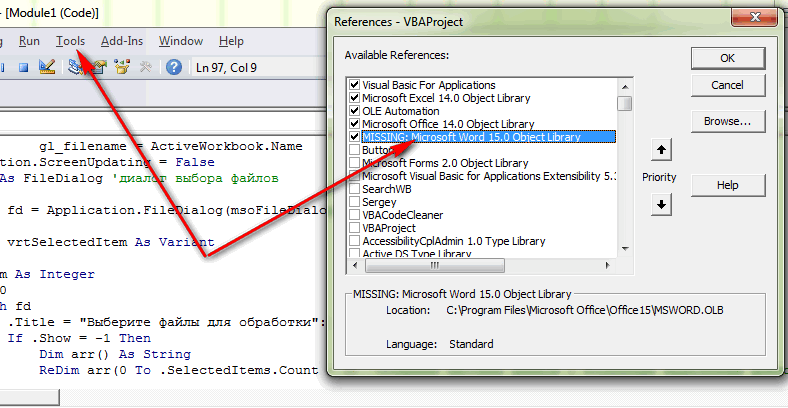Click the Toolbox hammer-and-wrench icon

coord(145,67)
